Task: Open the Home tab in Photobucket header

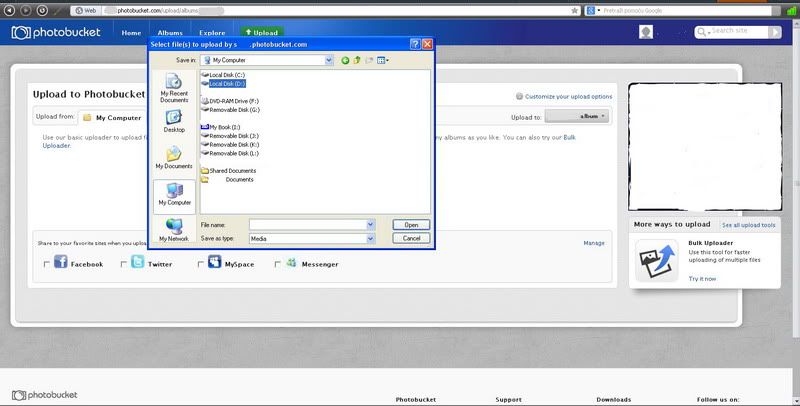Action: [131, 33]
